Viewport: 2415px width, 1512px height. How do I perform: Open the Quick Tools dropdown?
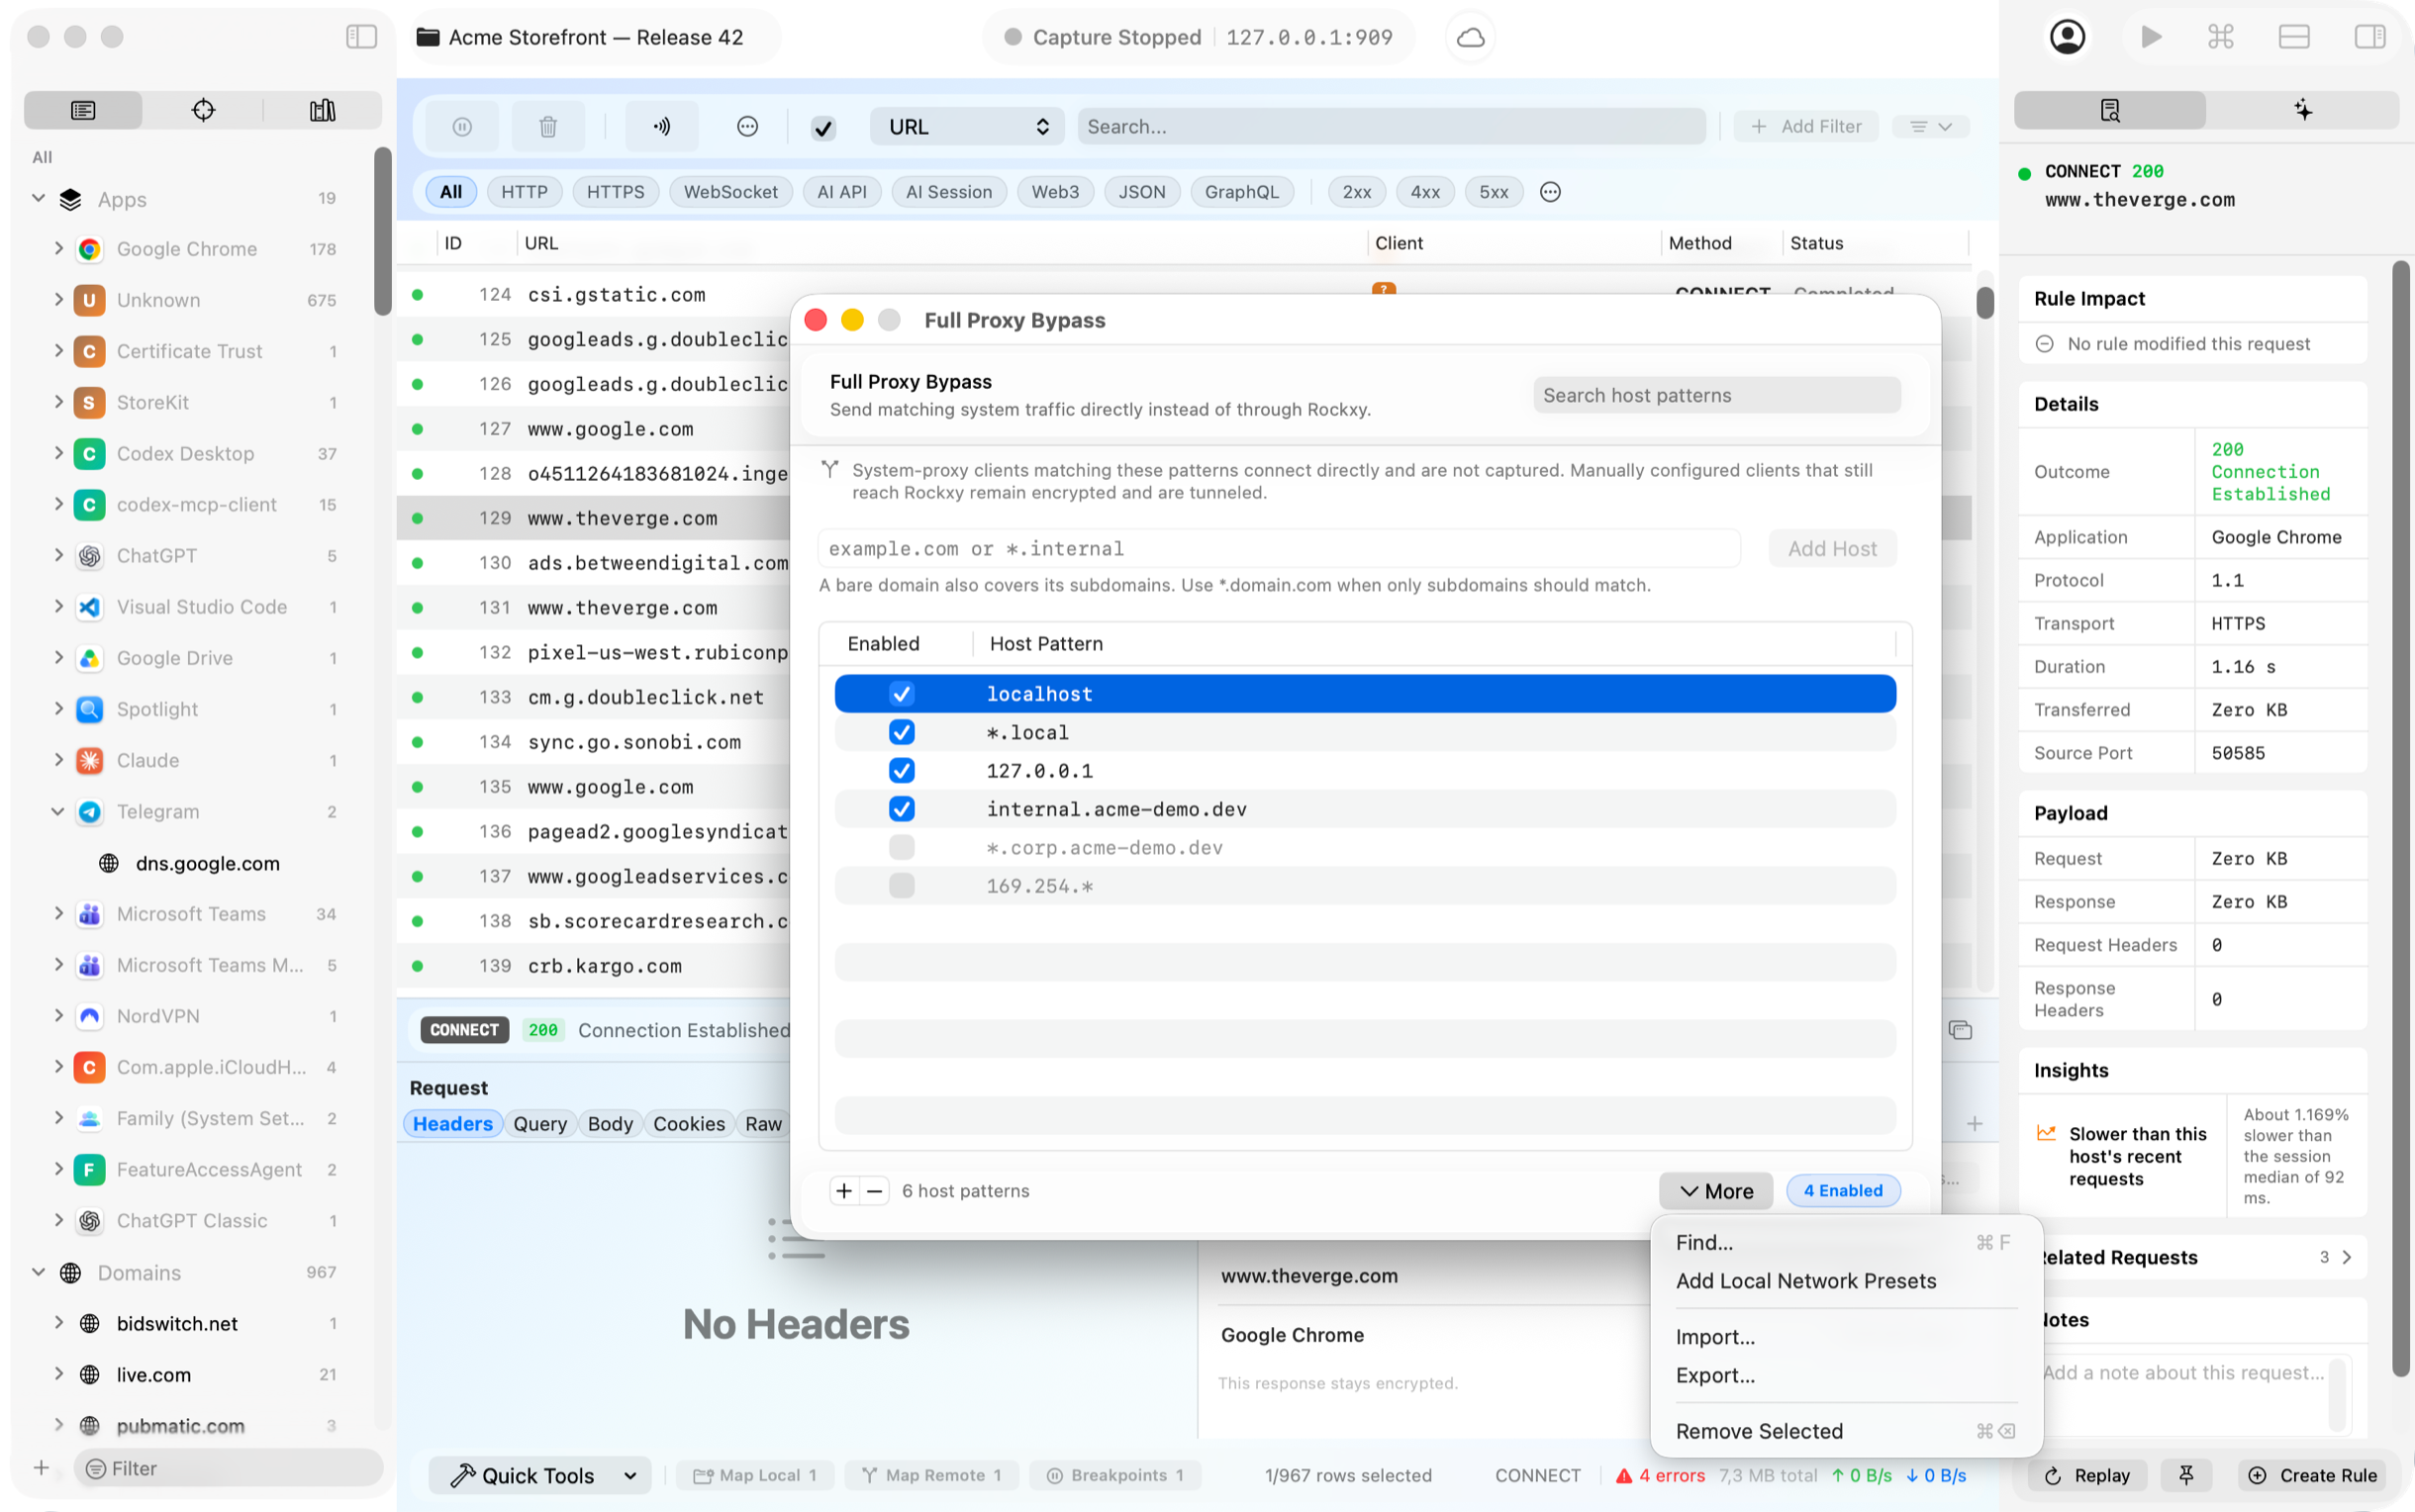[x=542, y=1475]
